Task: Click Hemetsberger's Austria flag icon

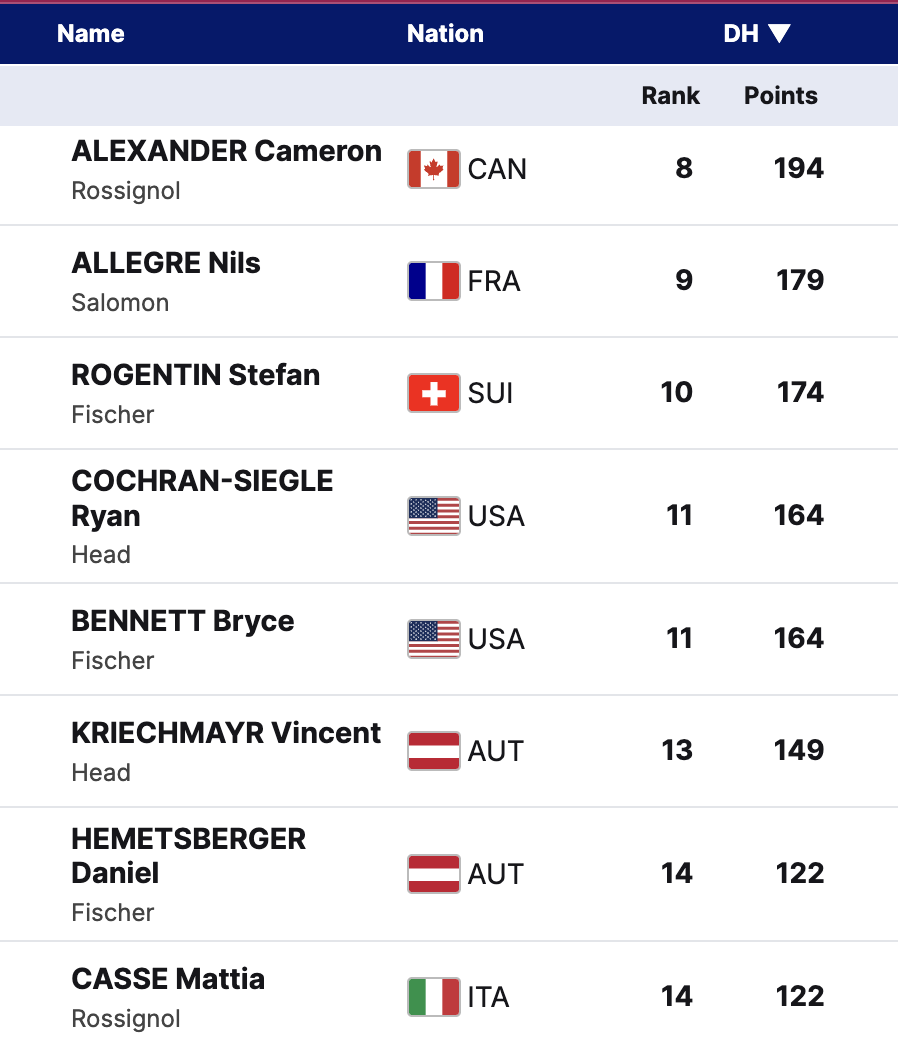Action: click(433, 874)
